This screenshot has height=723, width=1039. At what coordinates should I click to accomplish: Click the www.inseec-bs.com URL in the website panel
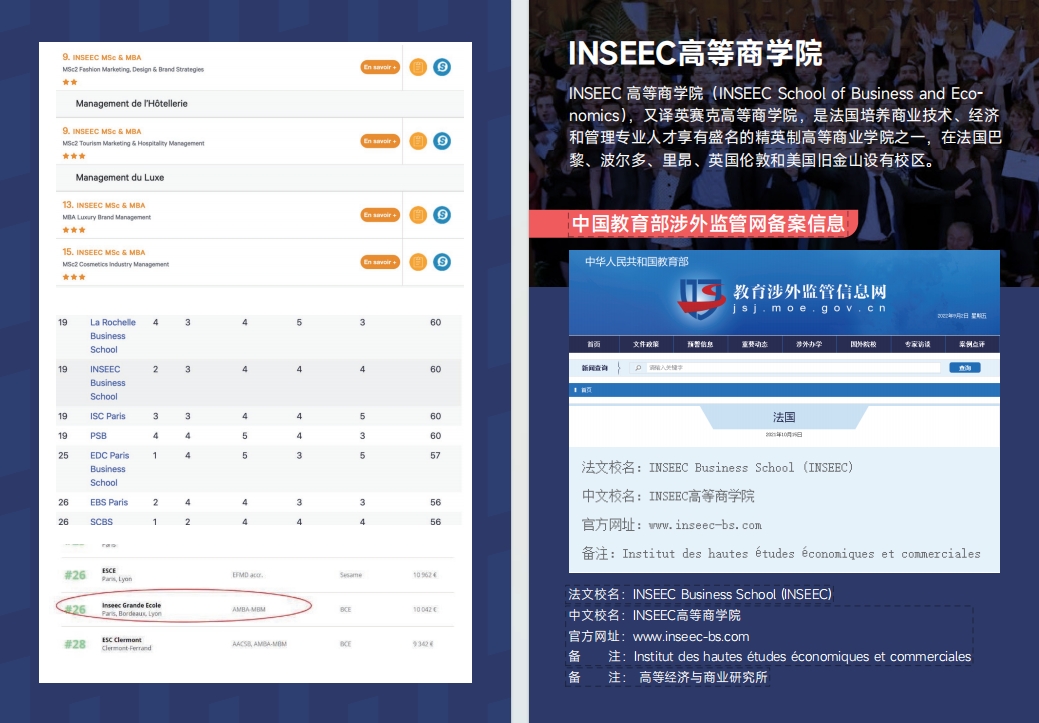pos(705,526)
